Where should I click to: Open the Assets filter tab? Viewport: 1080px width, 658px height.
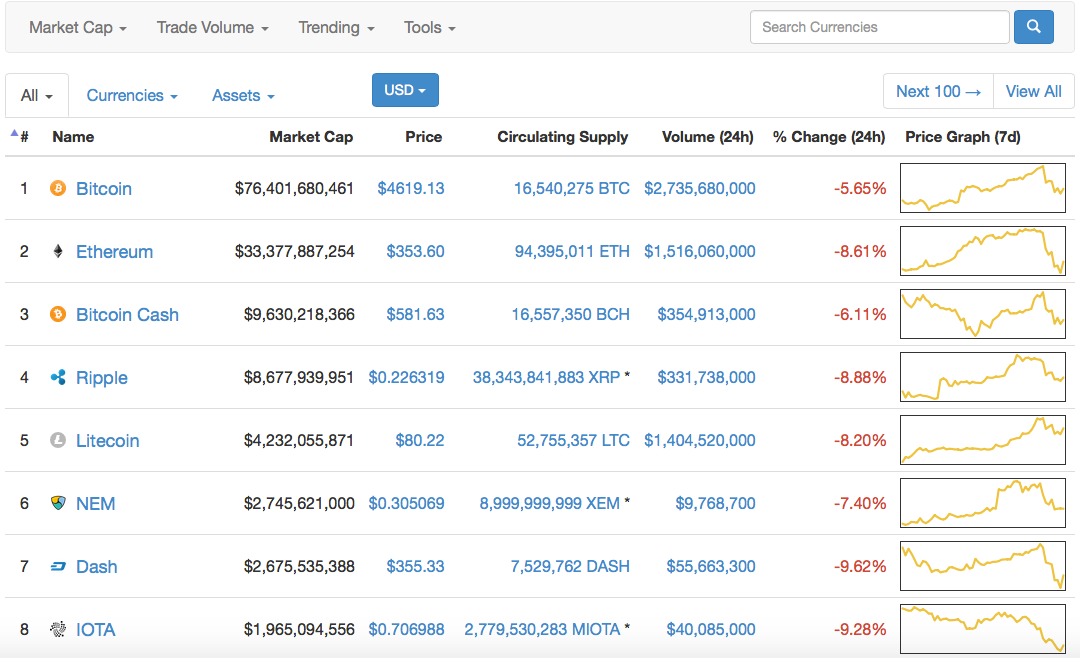tap(243, 95)
